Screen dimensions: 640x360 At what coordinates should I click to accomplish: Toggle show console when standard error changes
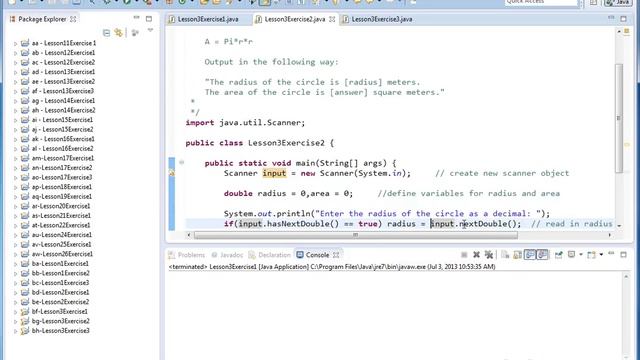542,255
